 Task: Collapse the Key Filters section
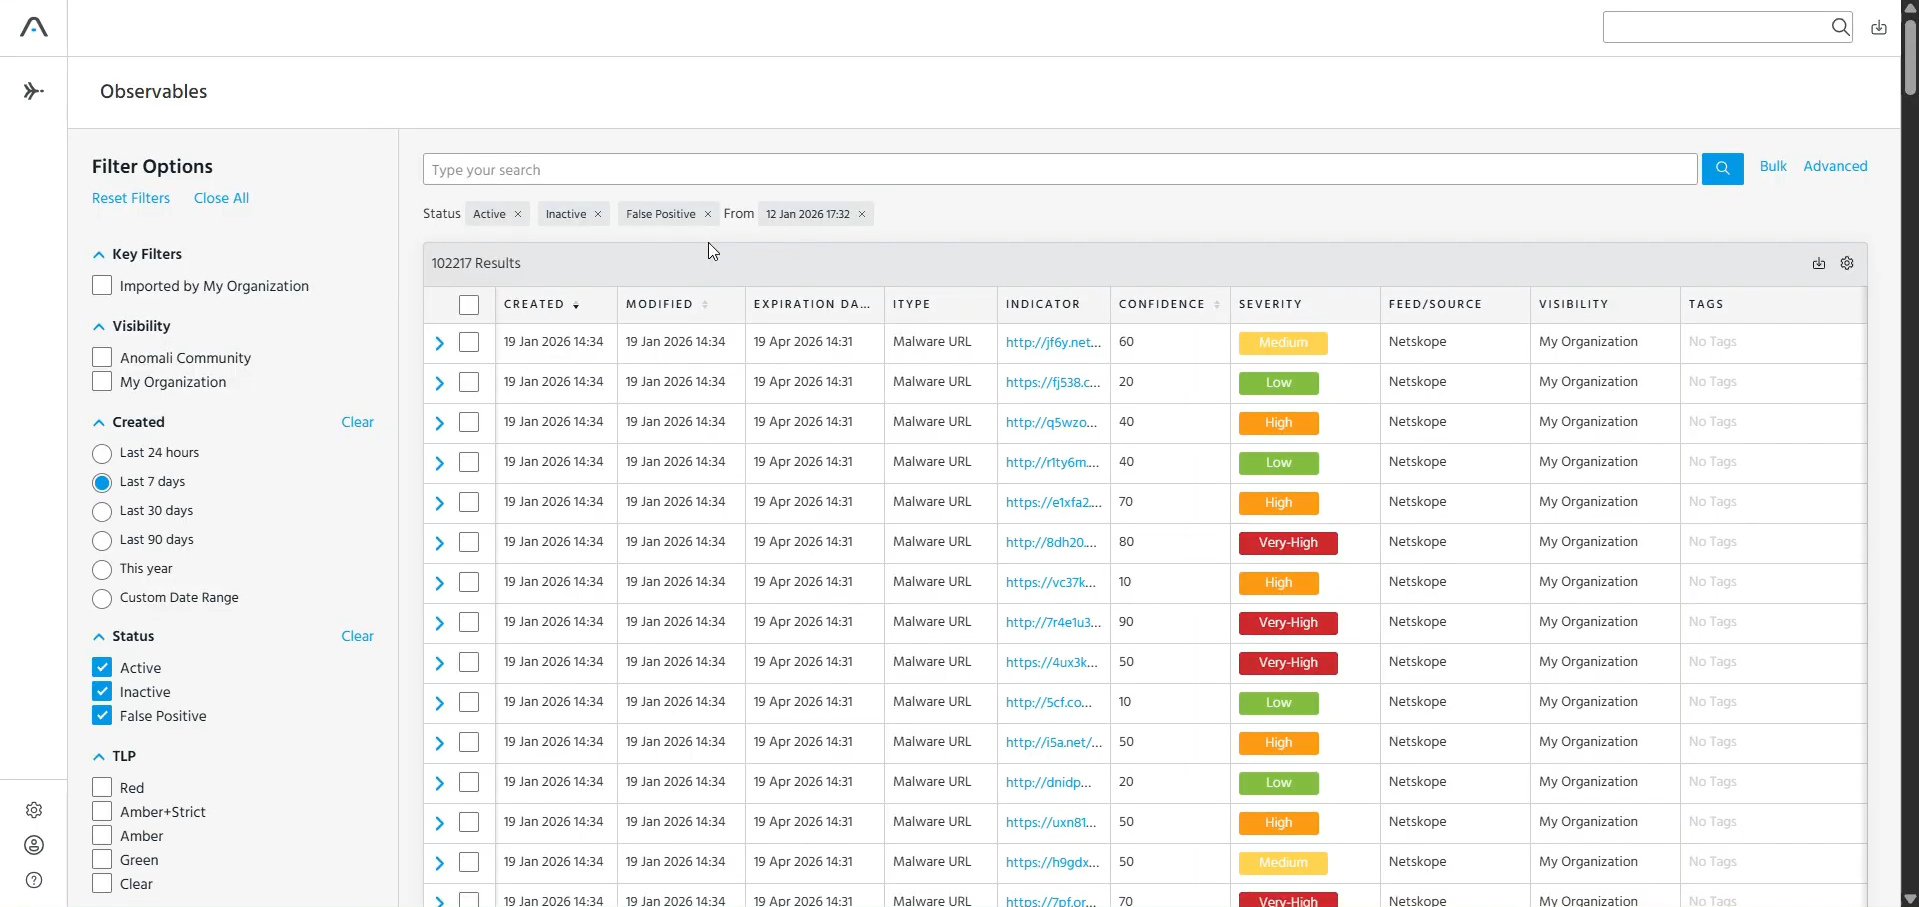pyautogui.click(x=99, y=255)
